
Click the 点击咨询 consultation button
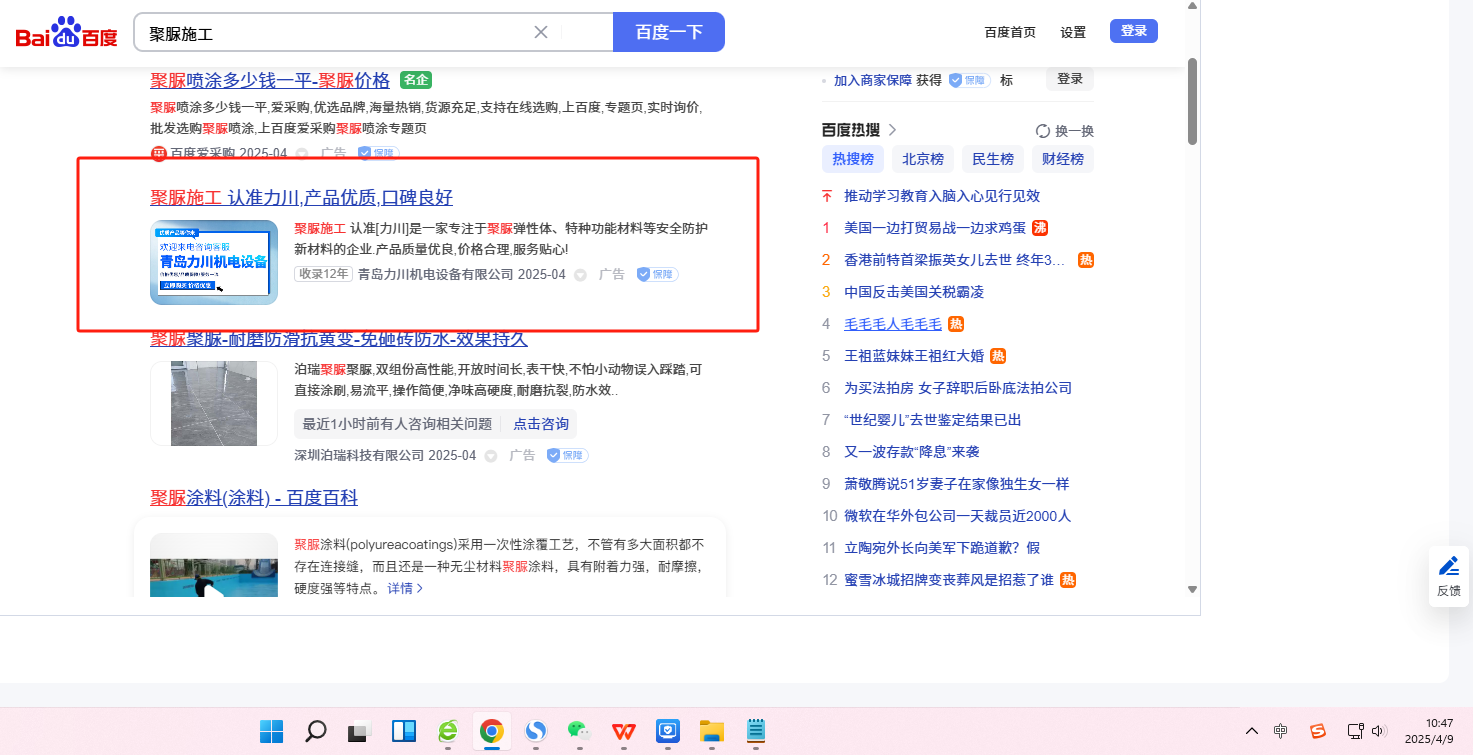click(x=541, y=424)
